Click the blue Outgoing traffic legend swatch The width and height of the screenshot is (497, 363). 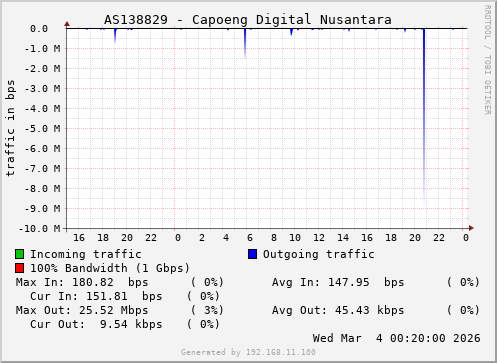coord(252,254)
